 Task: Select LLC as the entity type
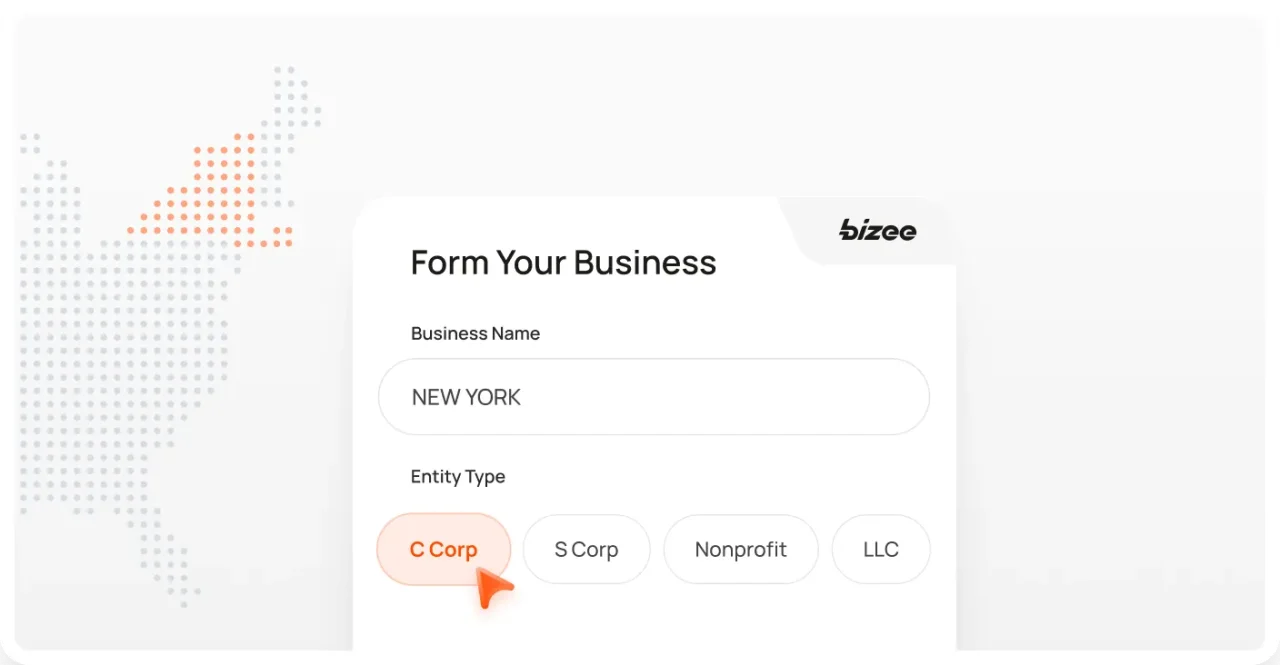pos(880,549)
